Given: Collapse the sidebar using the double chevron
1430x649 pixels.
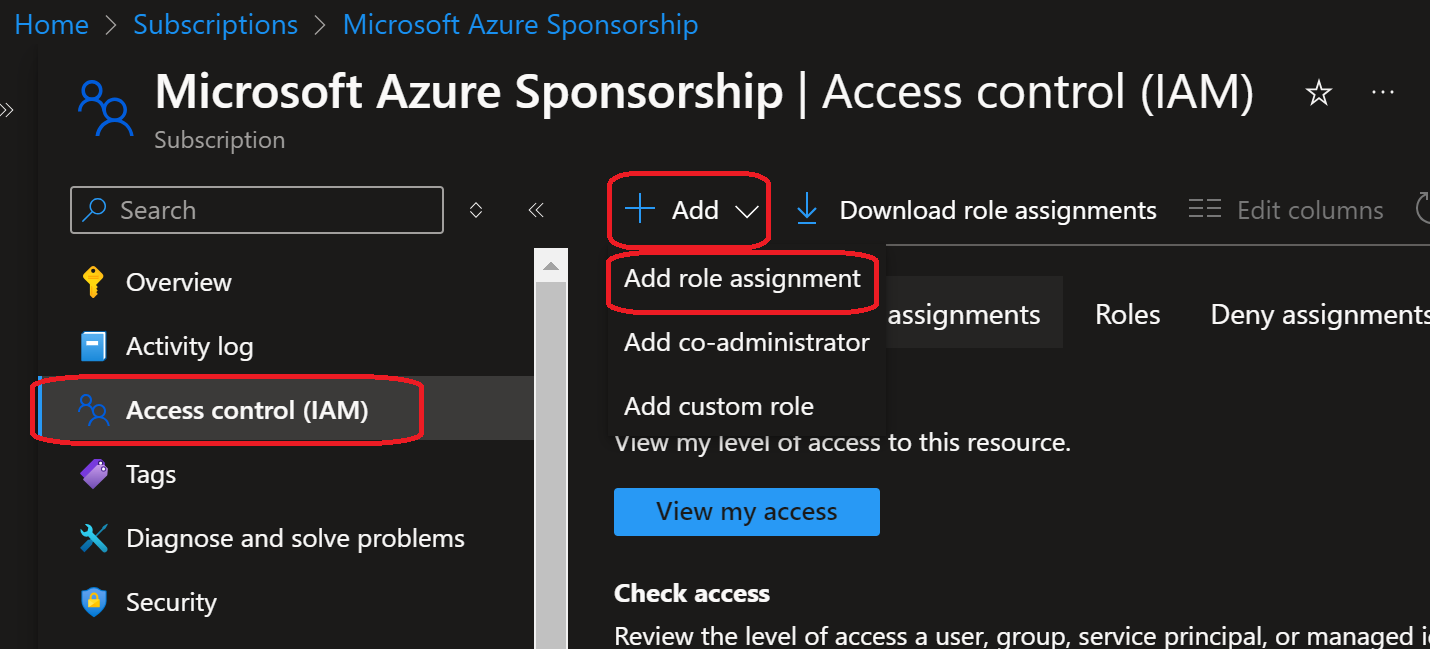Looking at the screenshot, I should (x=535, y=209).
